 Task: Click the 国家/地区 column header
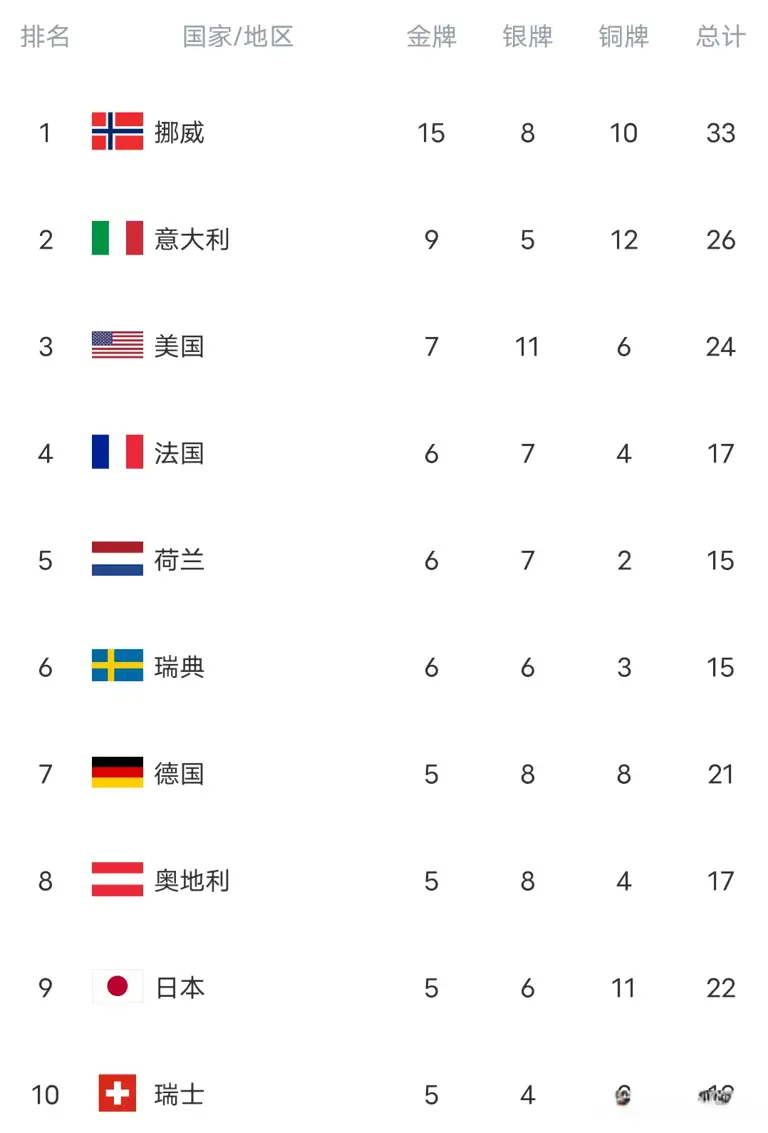(x=238, y=36)
